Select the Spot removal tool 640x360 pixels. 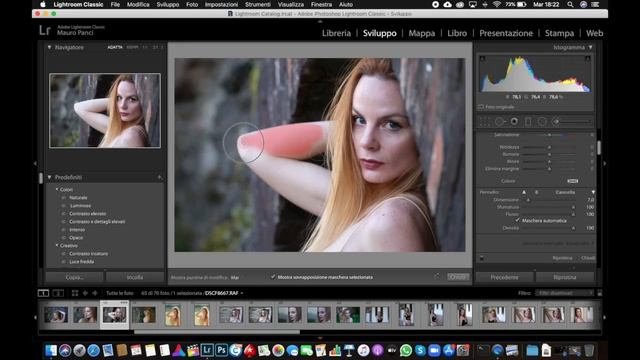500,122
